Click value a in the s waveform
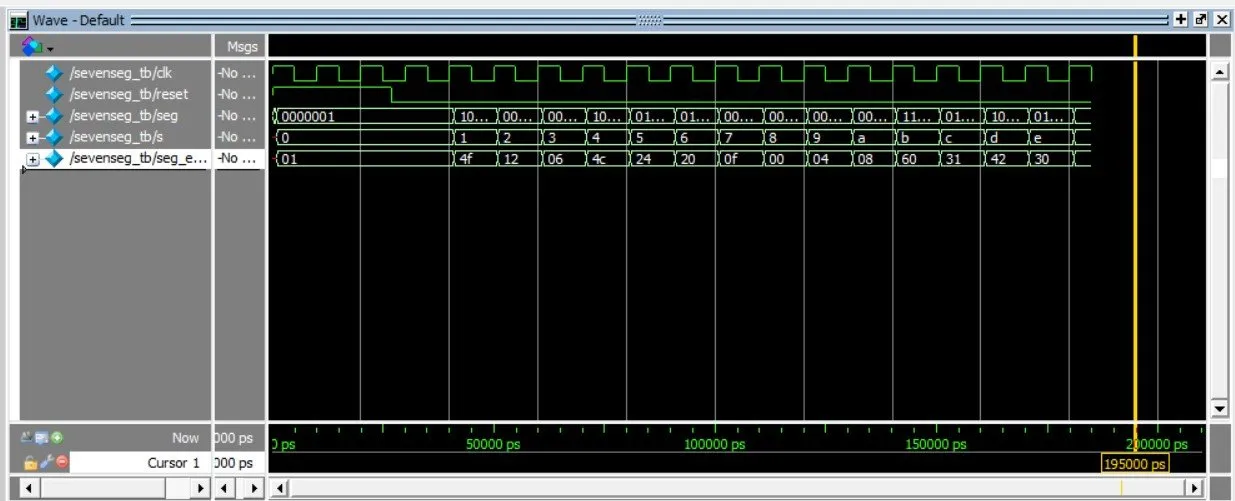 click(x=861, y=138)
